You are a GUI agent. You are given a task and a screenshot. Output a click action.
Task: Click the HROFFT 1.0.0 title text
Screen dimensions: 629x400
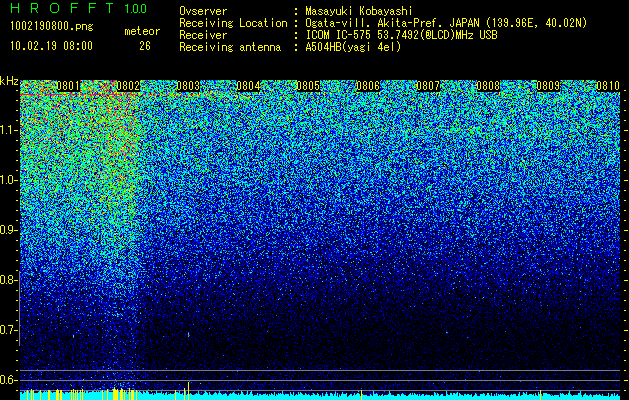[x=79, y=8]
